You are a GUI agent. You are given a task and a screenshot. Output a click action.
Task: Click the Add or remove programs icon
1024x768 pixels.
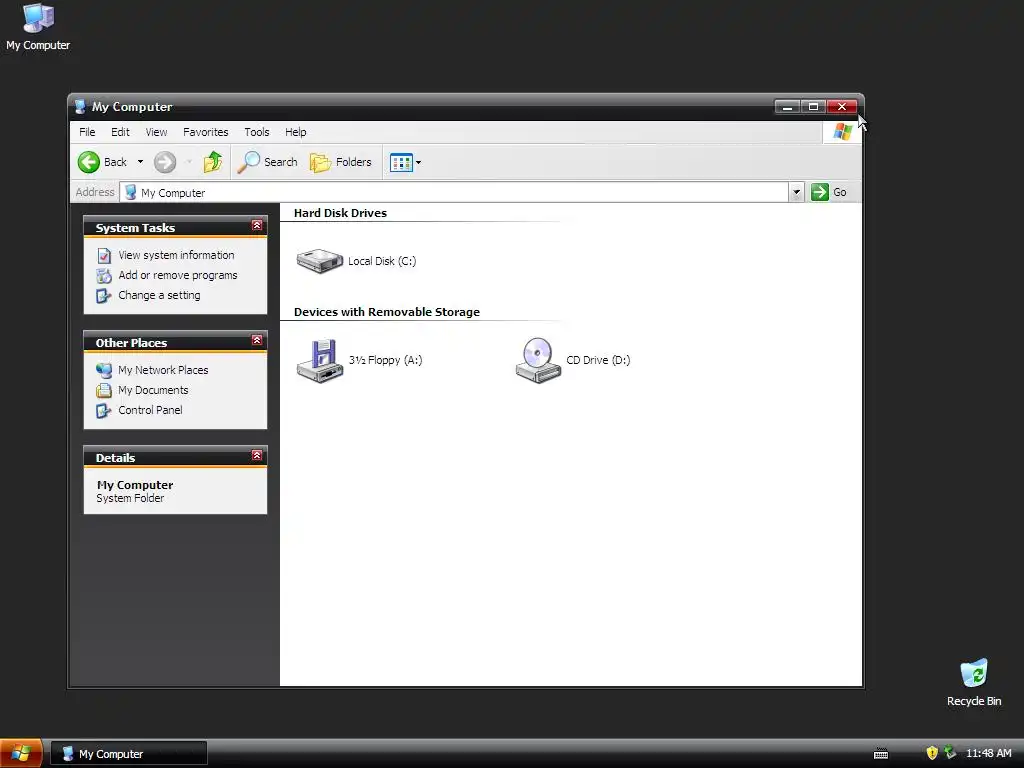tap(104, 276)
